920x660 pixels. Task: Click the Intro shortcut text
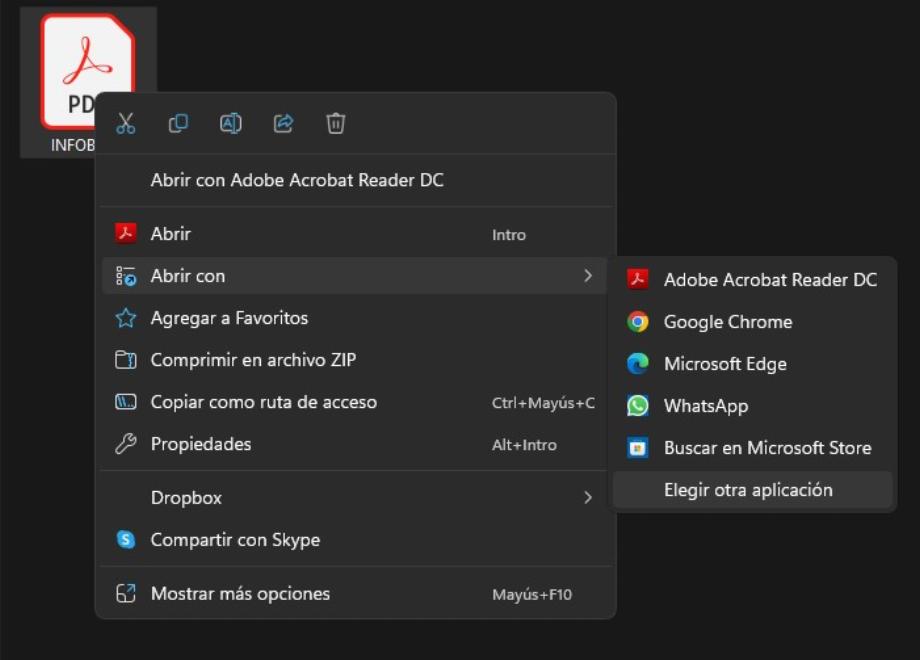coord(509,235)
